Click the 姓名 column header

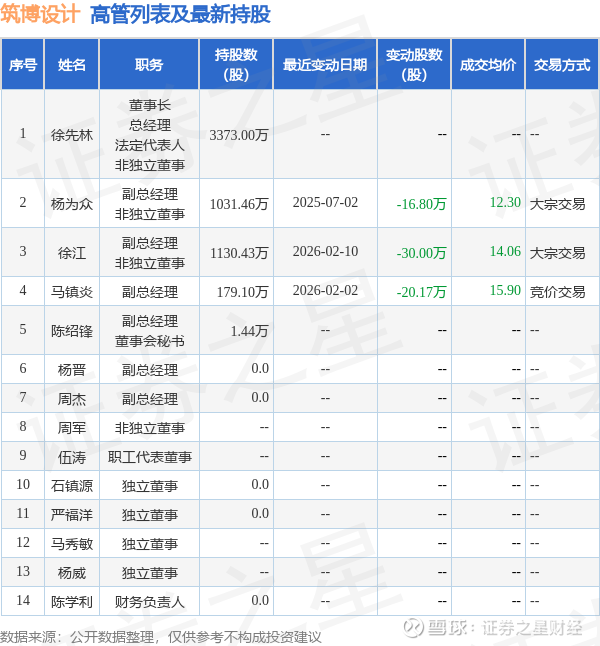point(72,65)
